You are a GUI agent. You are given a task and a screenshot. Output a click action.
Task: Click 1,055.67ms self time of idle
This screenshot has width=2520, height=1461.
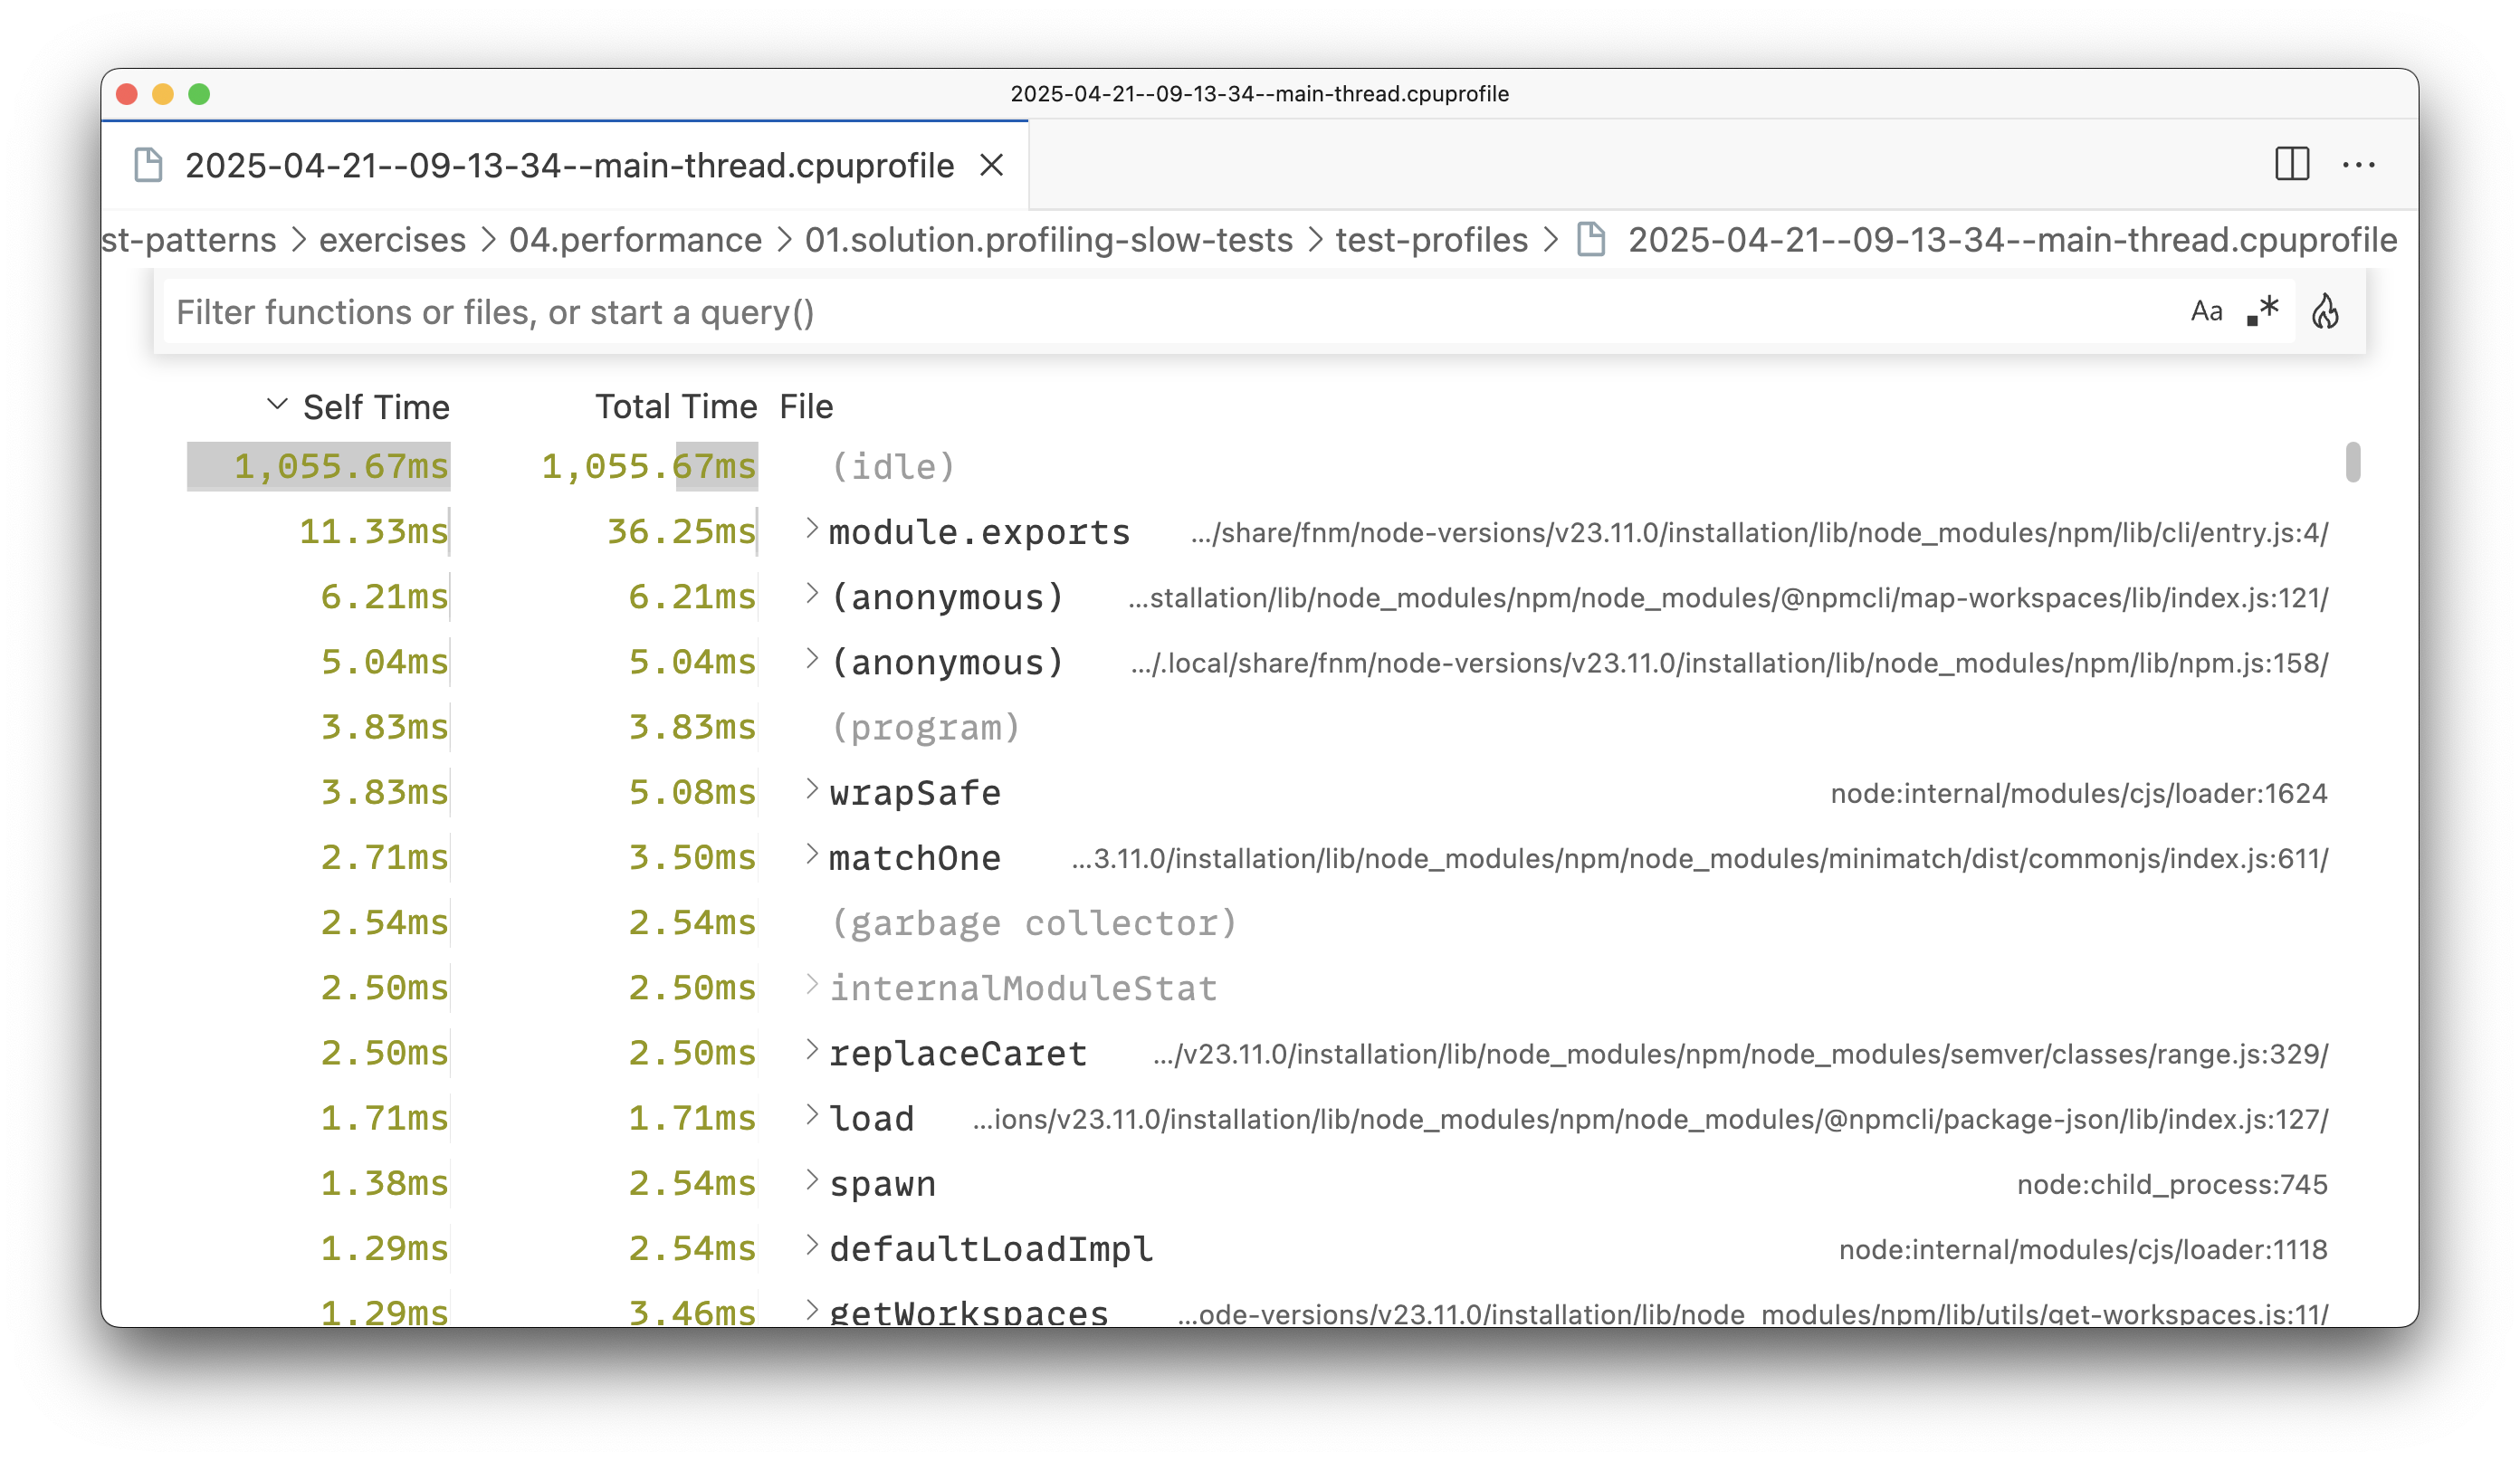pos(341,466)
